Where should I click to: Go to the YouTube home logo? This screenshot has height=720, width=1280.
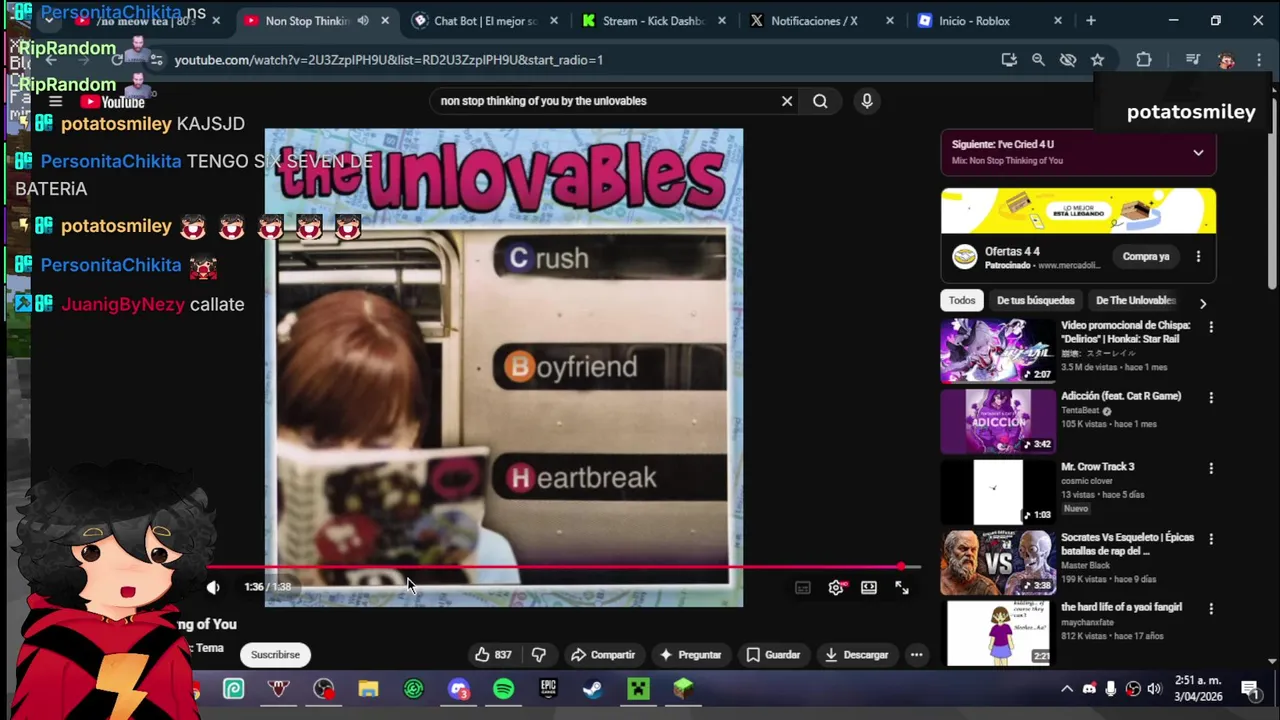click(112, 101)
